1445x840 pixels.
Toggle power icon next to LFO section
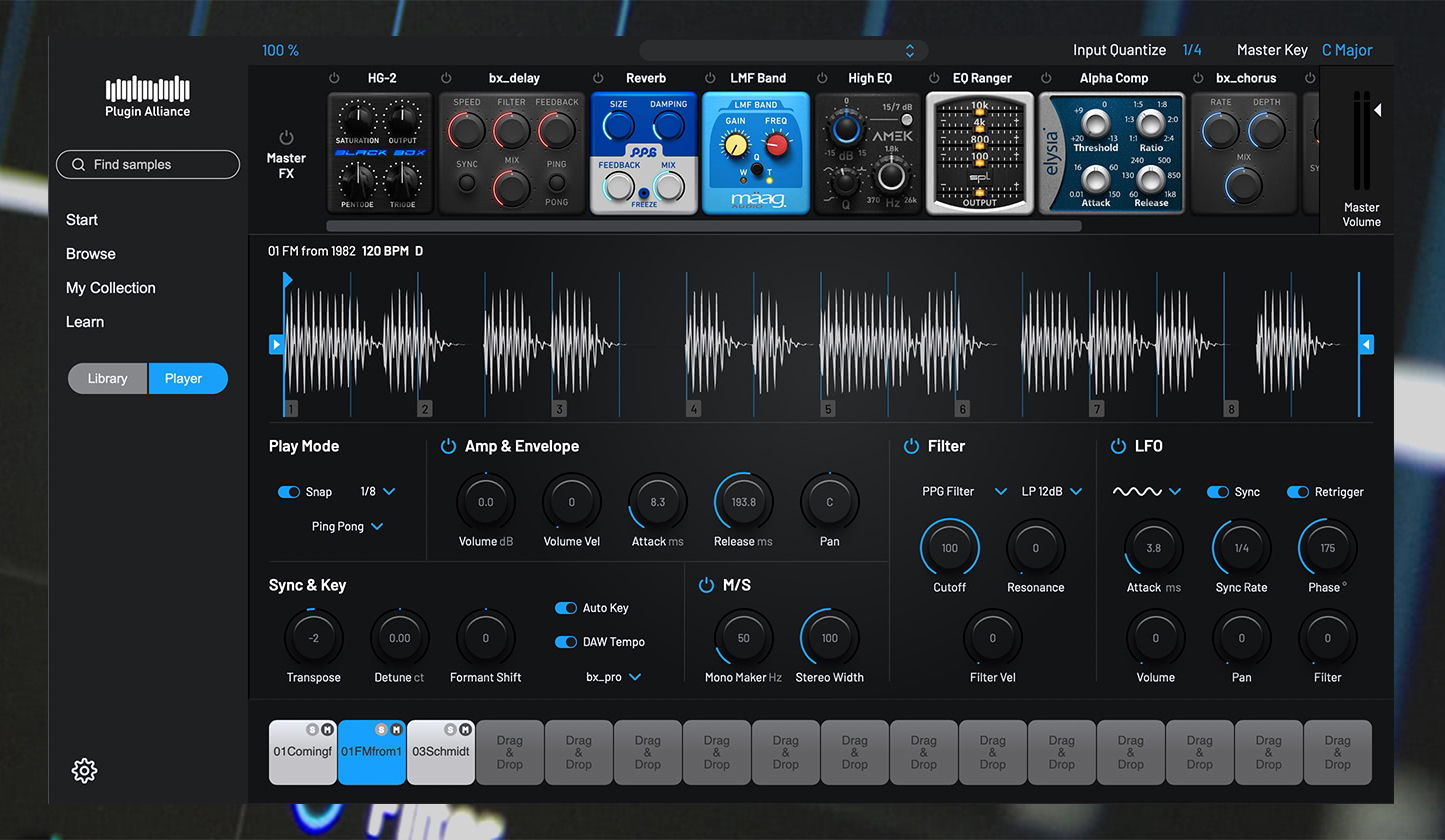click(1118, 446)
